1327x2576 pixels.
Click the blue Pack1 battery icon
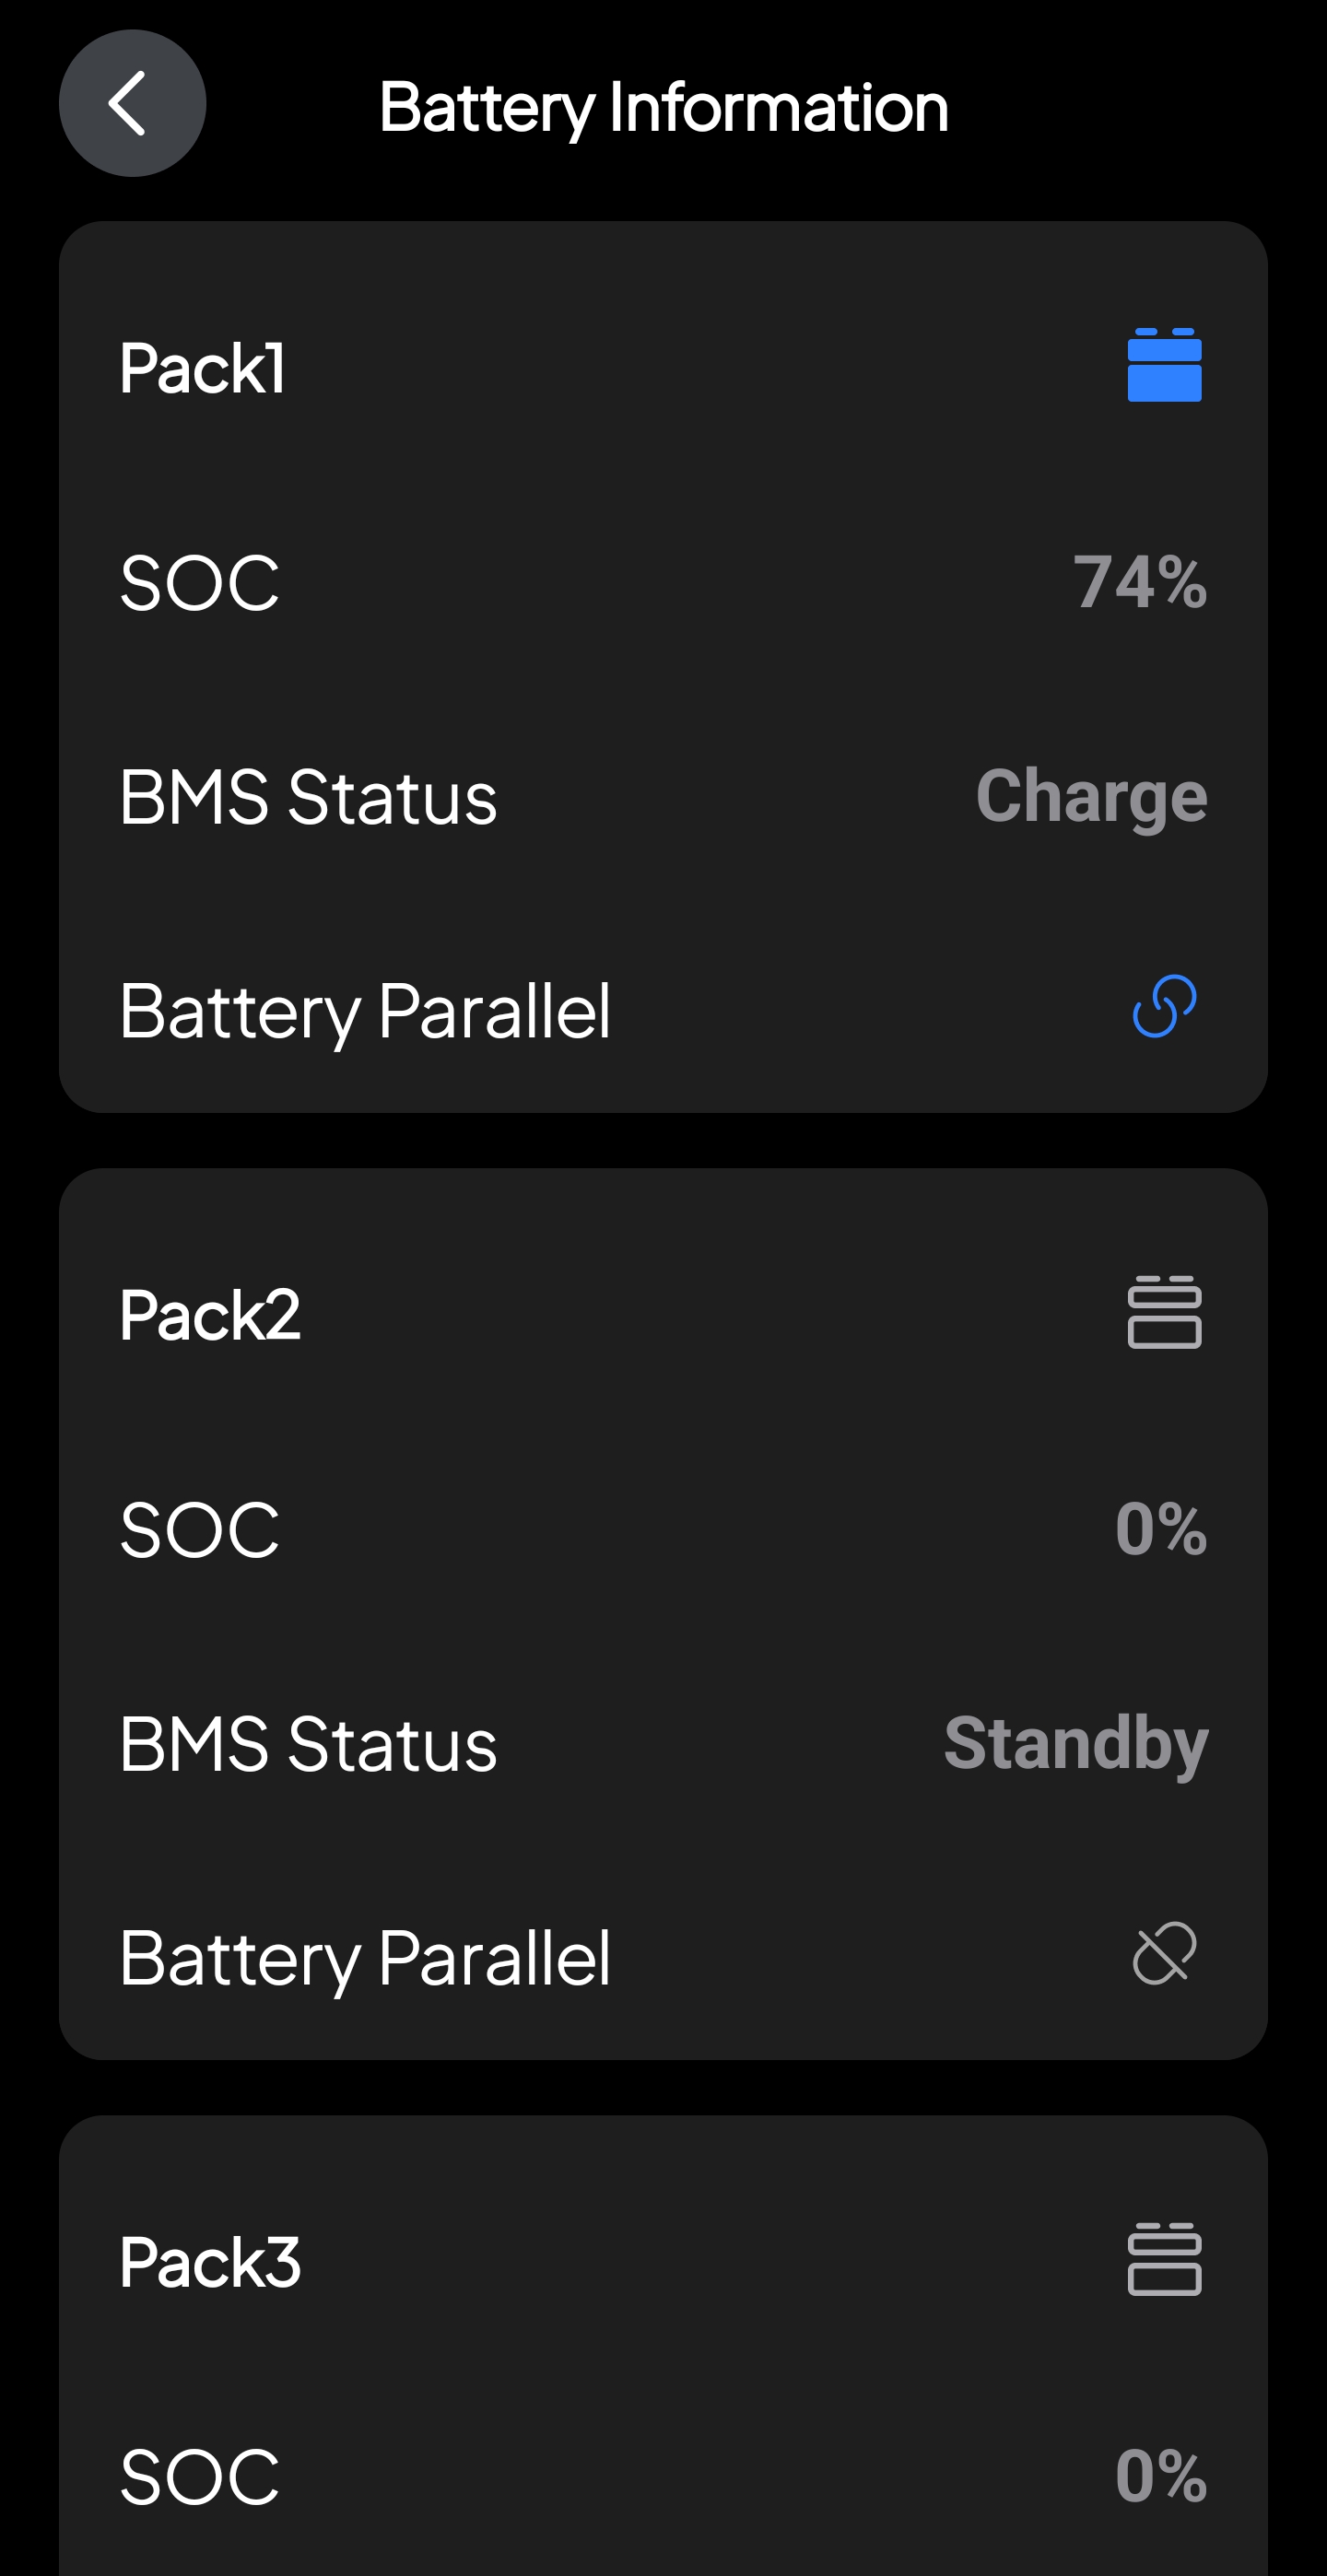coord(1164,365)
